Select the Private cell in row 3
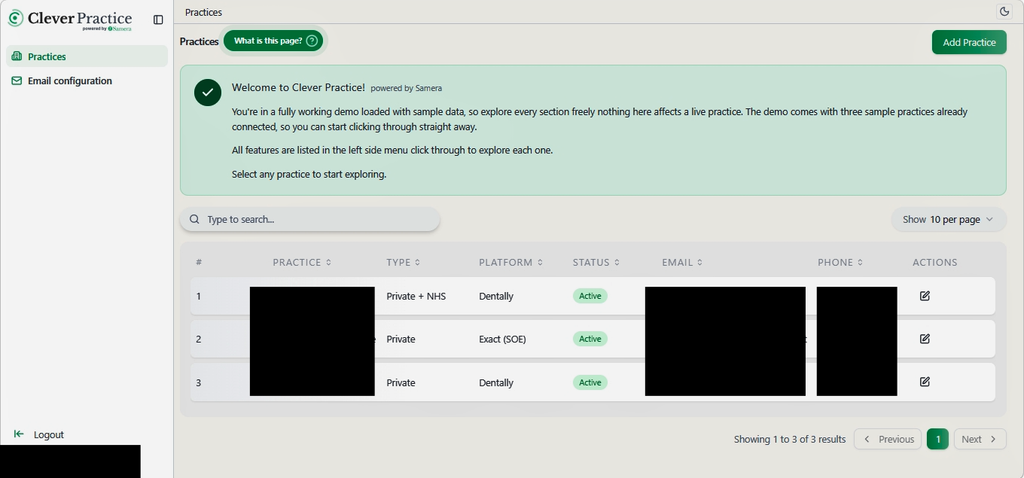Viewport: 1024px width, 478px height. pyautogui.click(x=400, y=383)
